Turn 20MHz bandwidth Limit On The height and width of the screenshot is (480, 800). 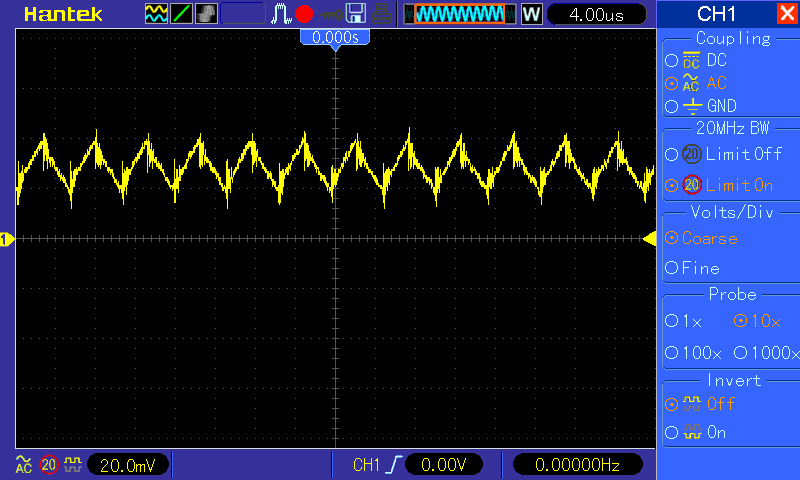pos(719,185)
